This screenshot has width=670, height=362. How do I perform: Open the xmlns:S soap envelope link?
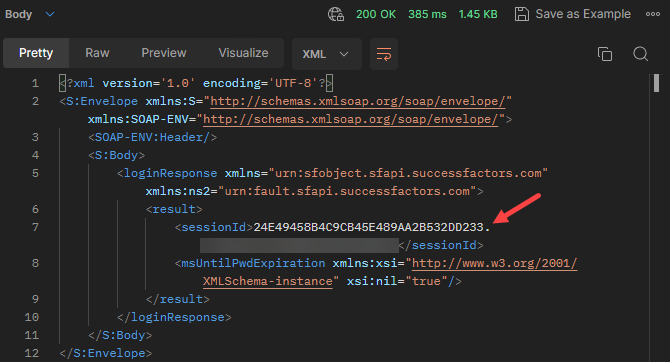click(358, 101)
